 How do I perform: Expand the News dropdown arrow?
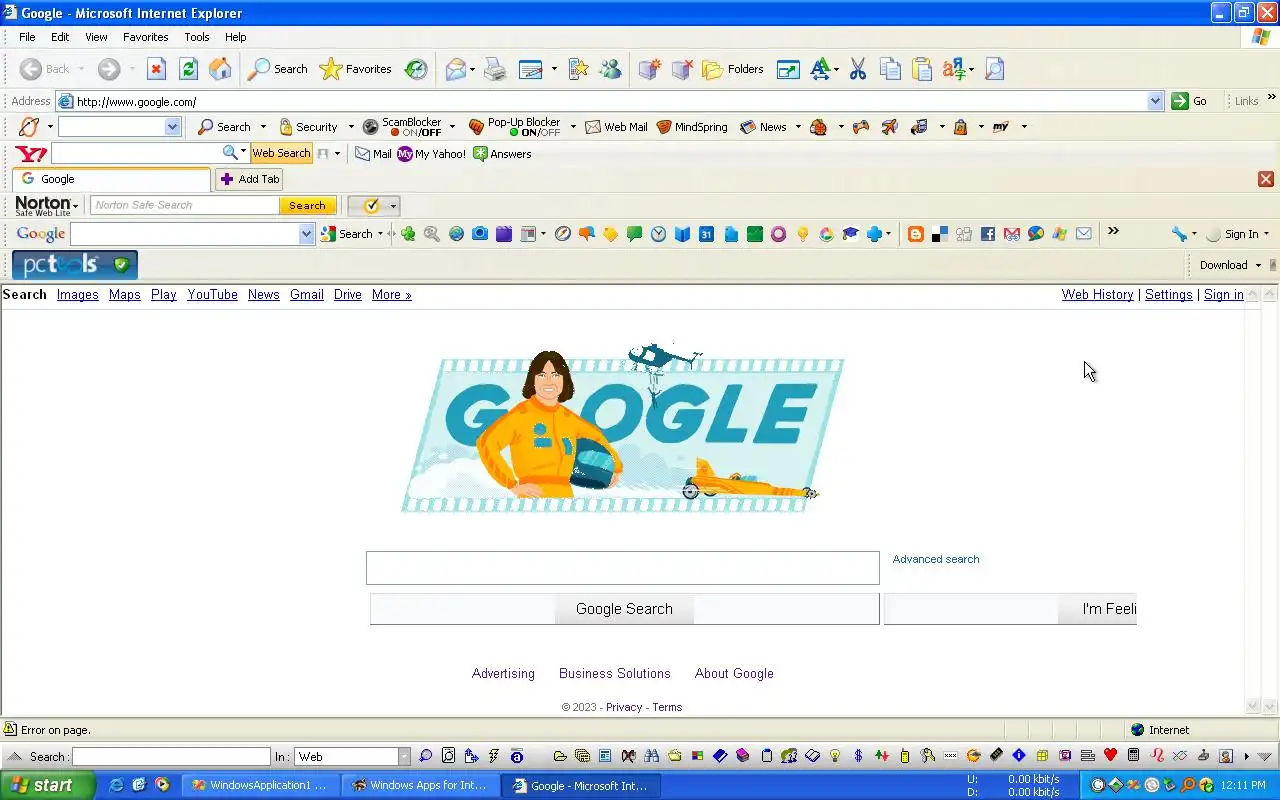(x=798, y=127)
